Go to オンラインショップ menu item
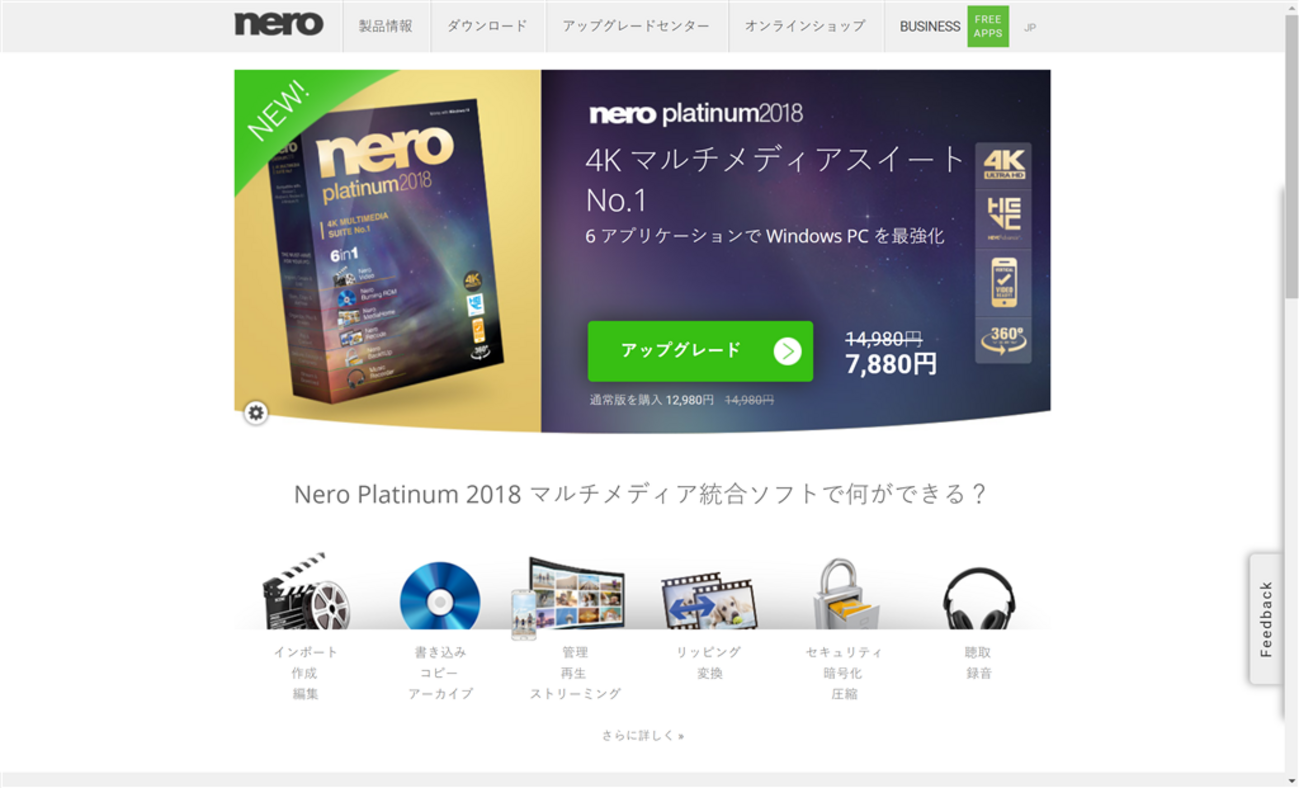Image resolution: width=1299 pixels, height=788 pixels. pos(805,26)
